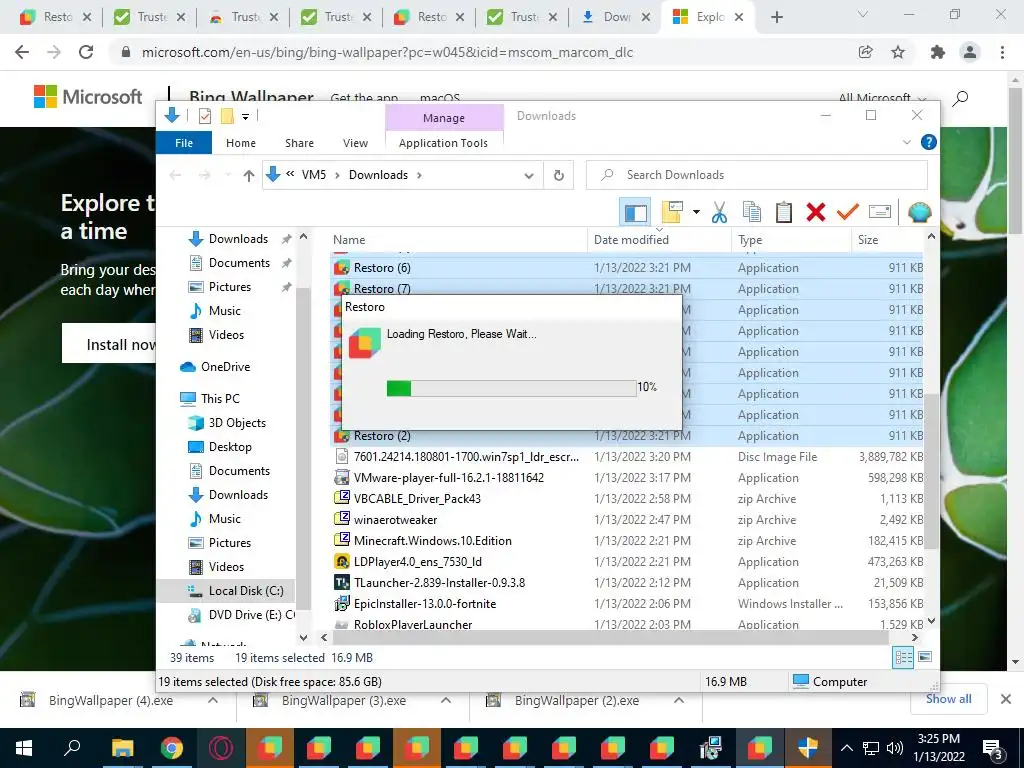Select 3D Objects in navigation pane
The image size is (1024, 768).
(227, 423)
